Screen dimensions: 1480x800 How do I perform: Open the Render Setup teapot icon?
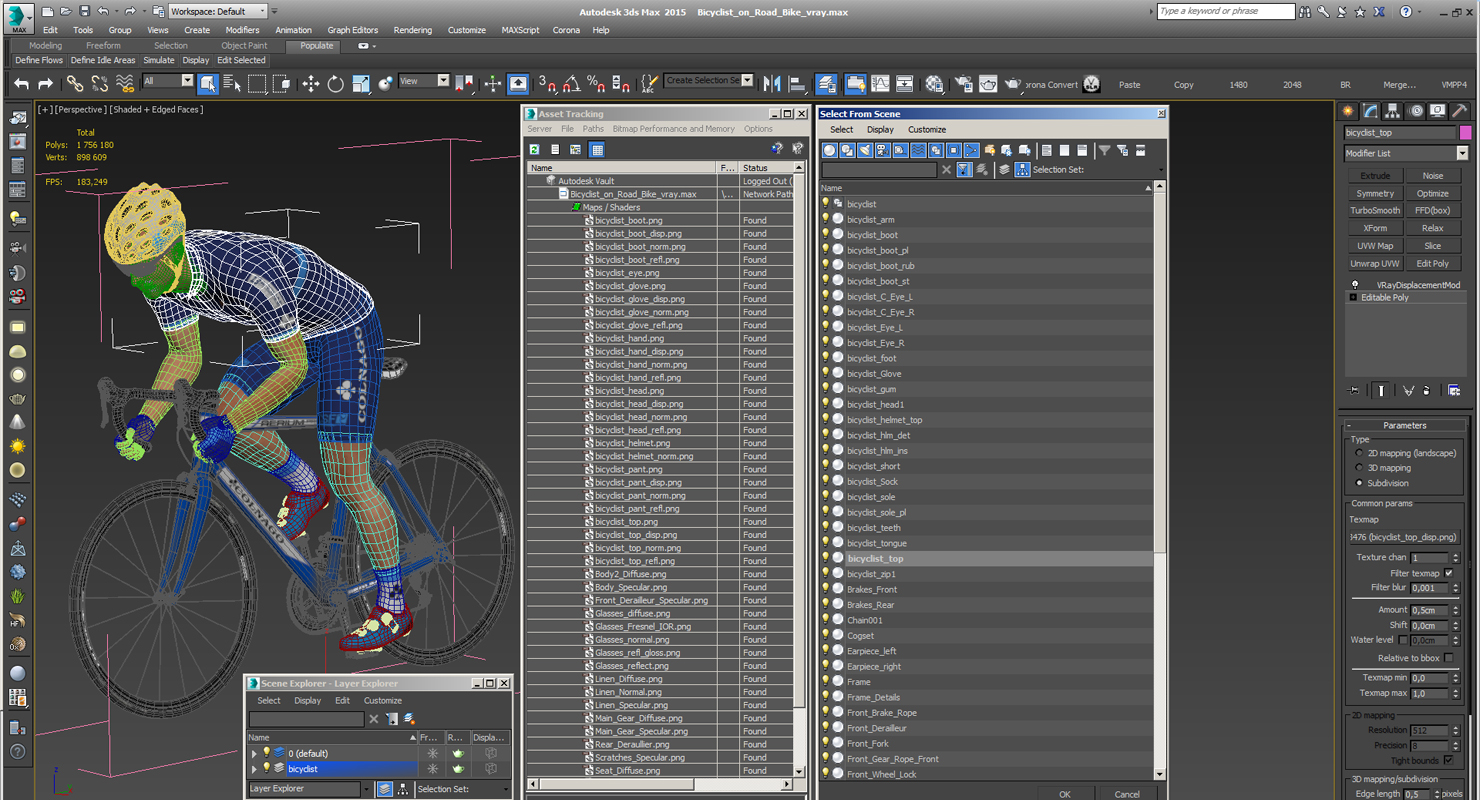click(963, 84)
